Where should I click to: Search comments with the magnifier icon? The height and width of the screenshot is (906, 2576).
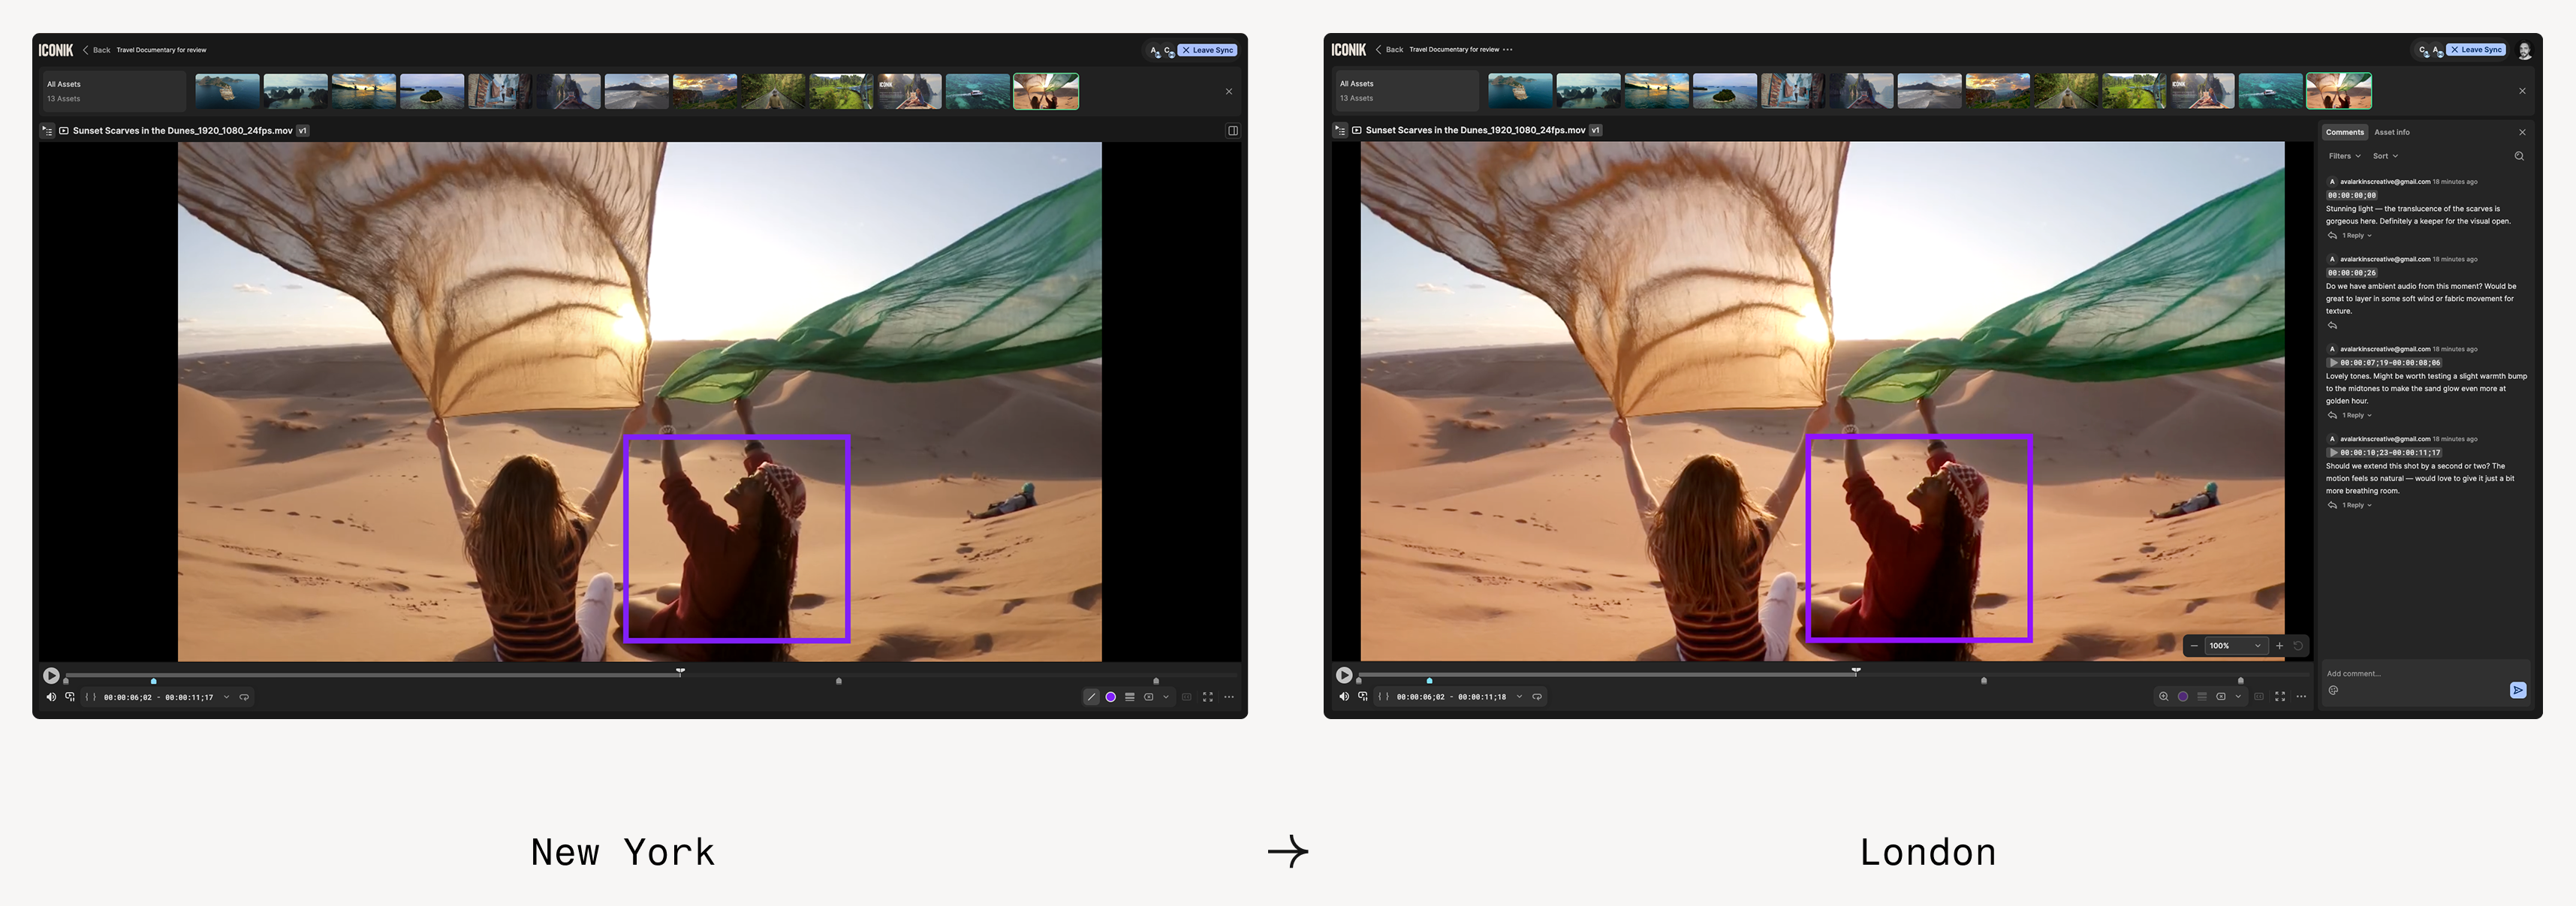[2519, 156]
